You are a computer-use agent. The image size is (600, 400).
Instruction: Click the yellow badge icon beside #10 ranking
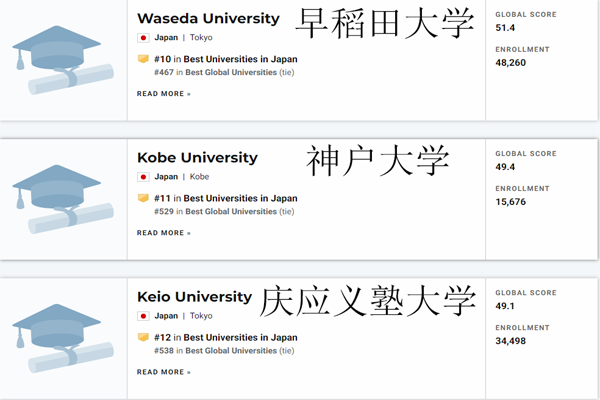[143, 59]
